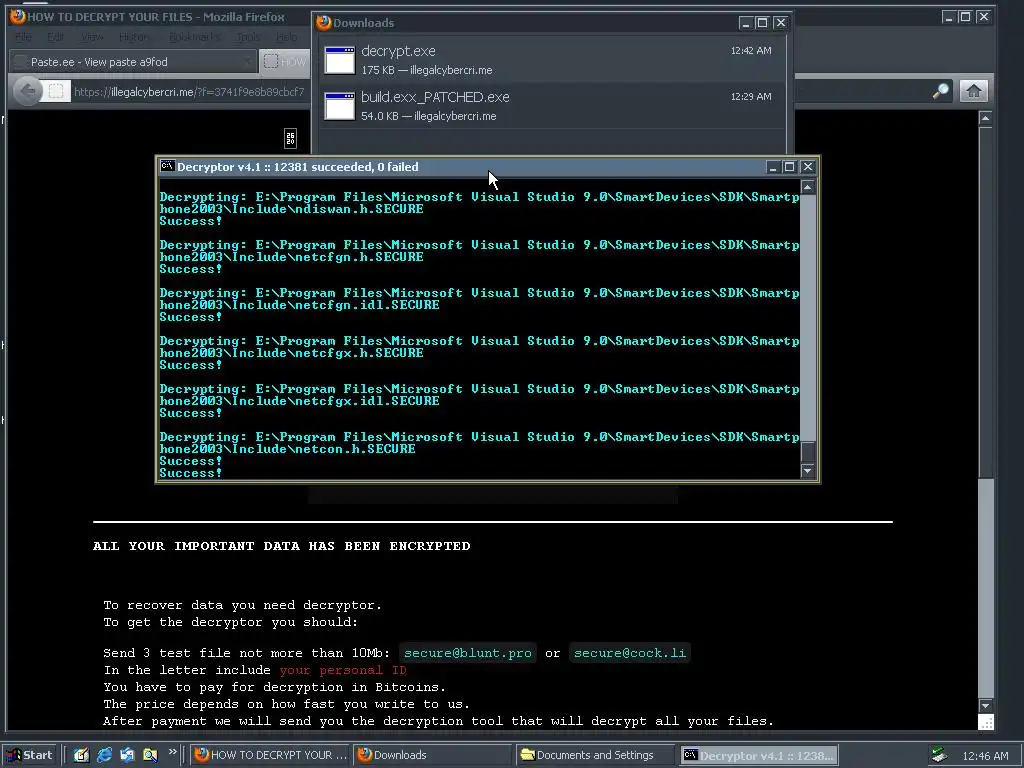Open the Help menu in Firefox
1024x768 pixels.
pyautogui.click(x=286, y=37)
